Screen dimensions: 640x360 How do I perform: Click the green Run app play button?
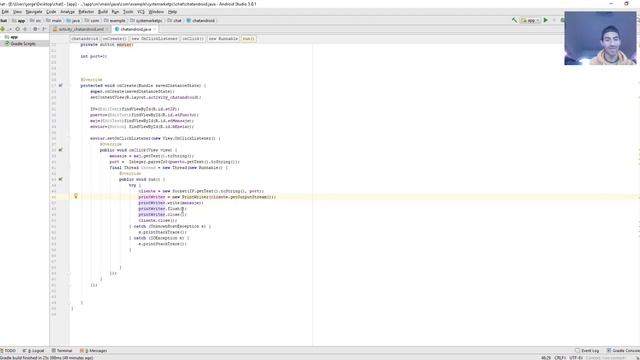(546, 20)
